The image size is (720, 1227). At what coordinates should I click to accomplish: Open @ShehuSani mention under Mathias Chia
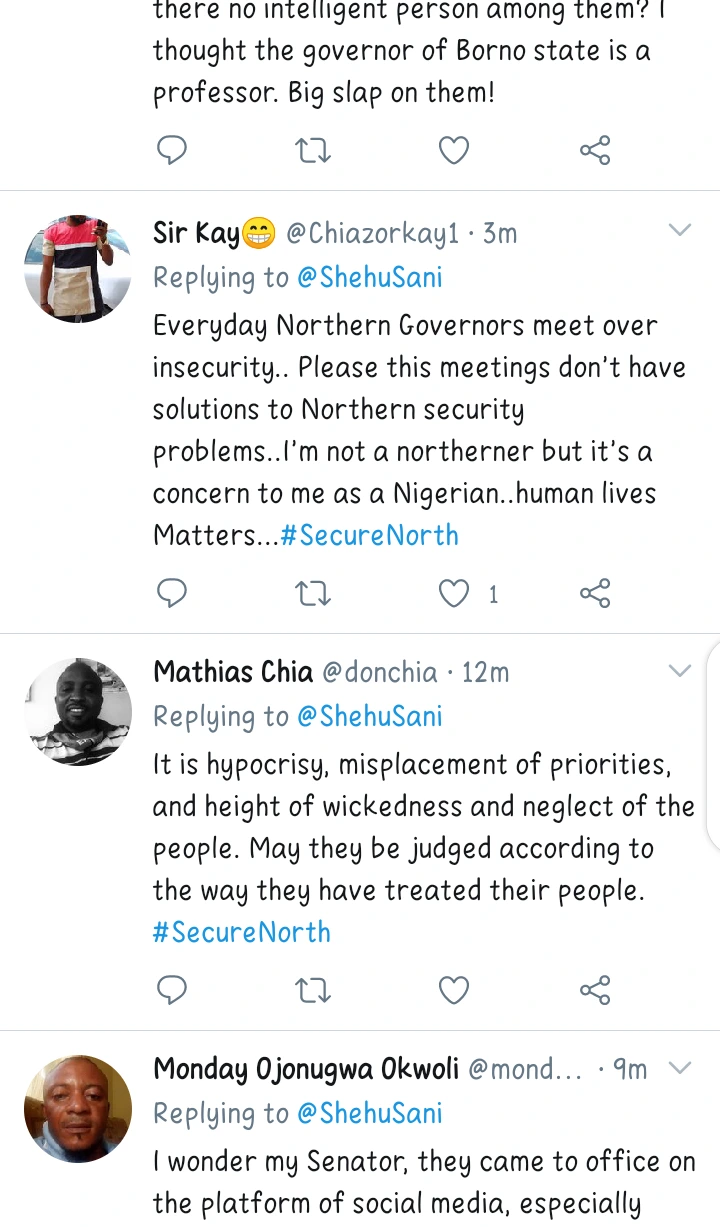coord(369,716)
